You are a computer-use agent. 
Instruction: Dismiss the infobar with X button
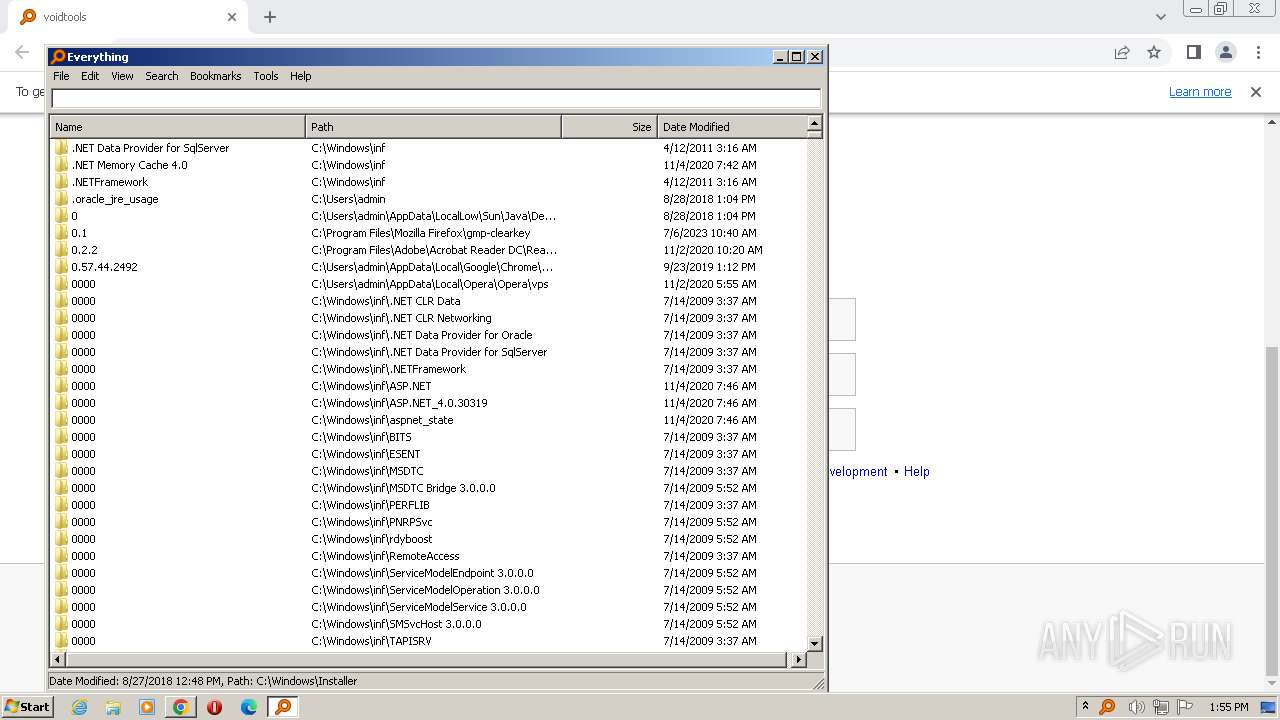coord(1256,92)
